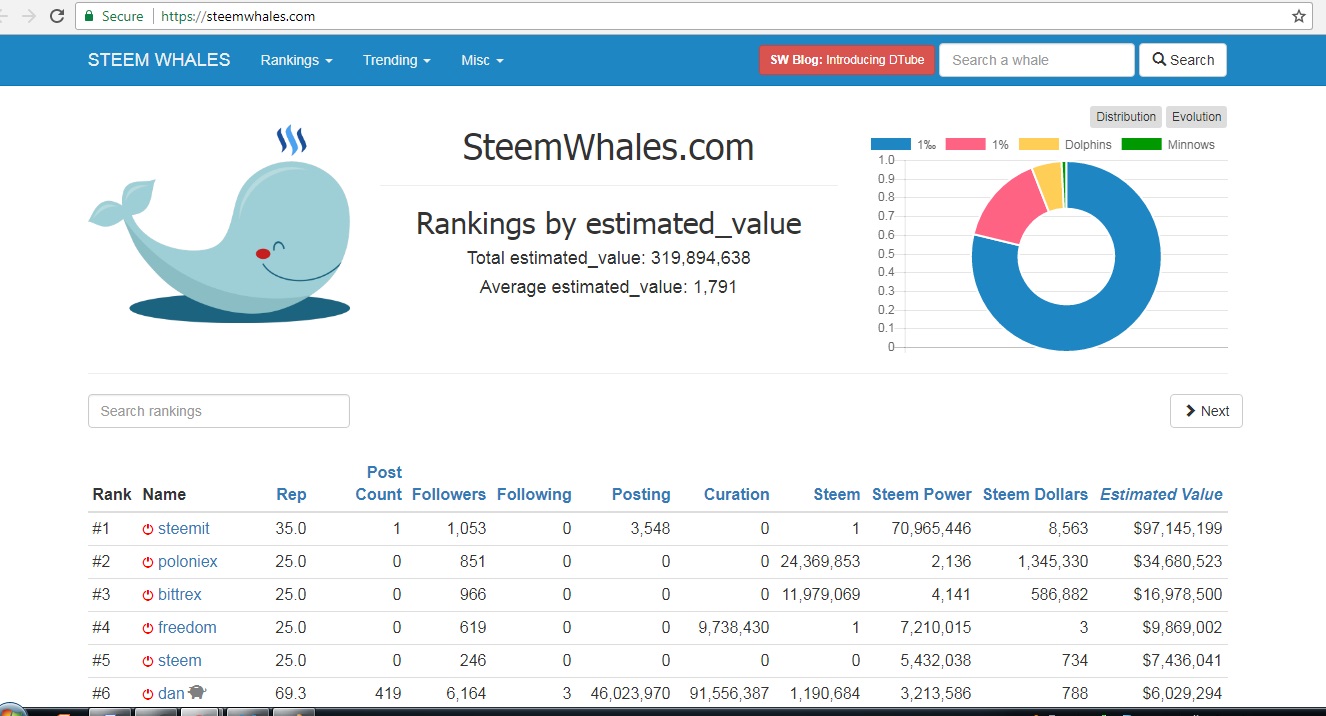Click the SteemWhales whale mascot logo

coord(221,223)
